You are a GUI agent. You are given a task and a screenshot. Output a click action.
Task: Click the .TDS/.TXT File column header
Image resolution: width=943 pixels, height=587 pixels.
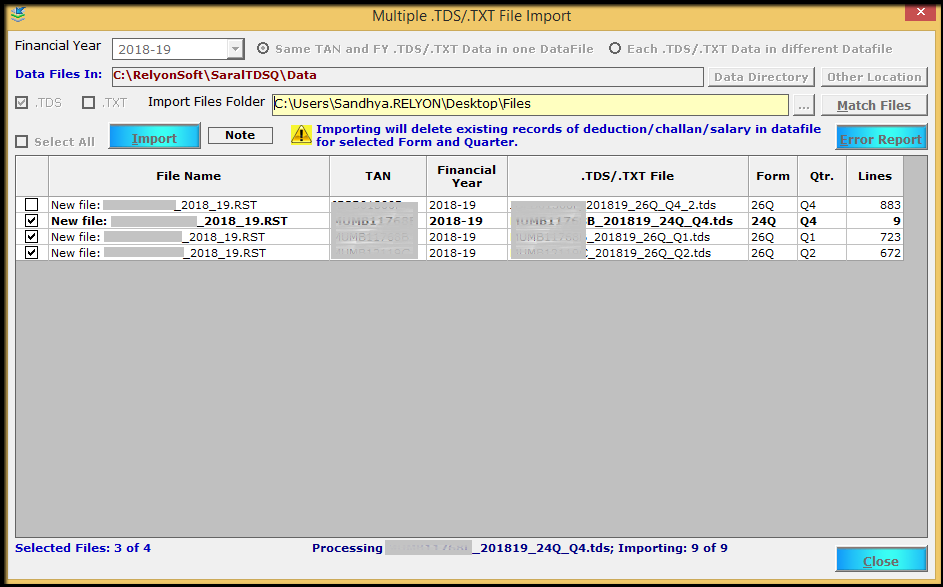(x=628, y=176)
